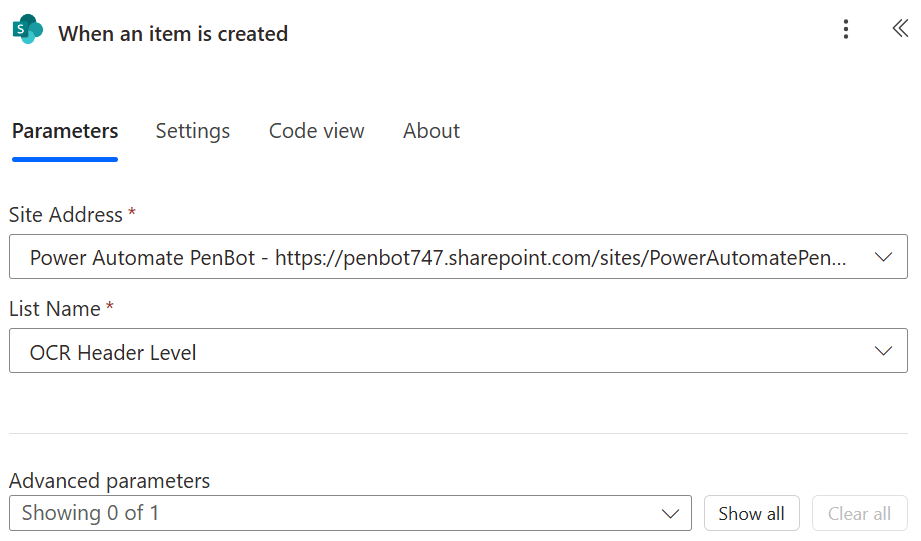Screen dimensions: 921x541
Task: Click the Advanced parameters chevron arrow
Action: click(x=670, y=514)
